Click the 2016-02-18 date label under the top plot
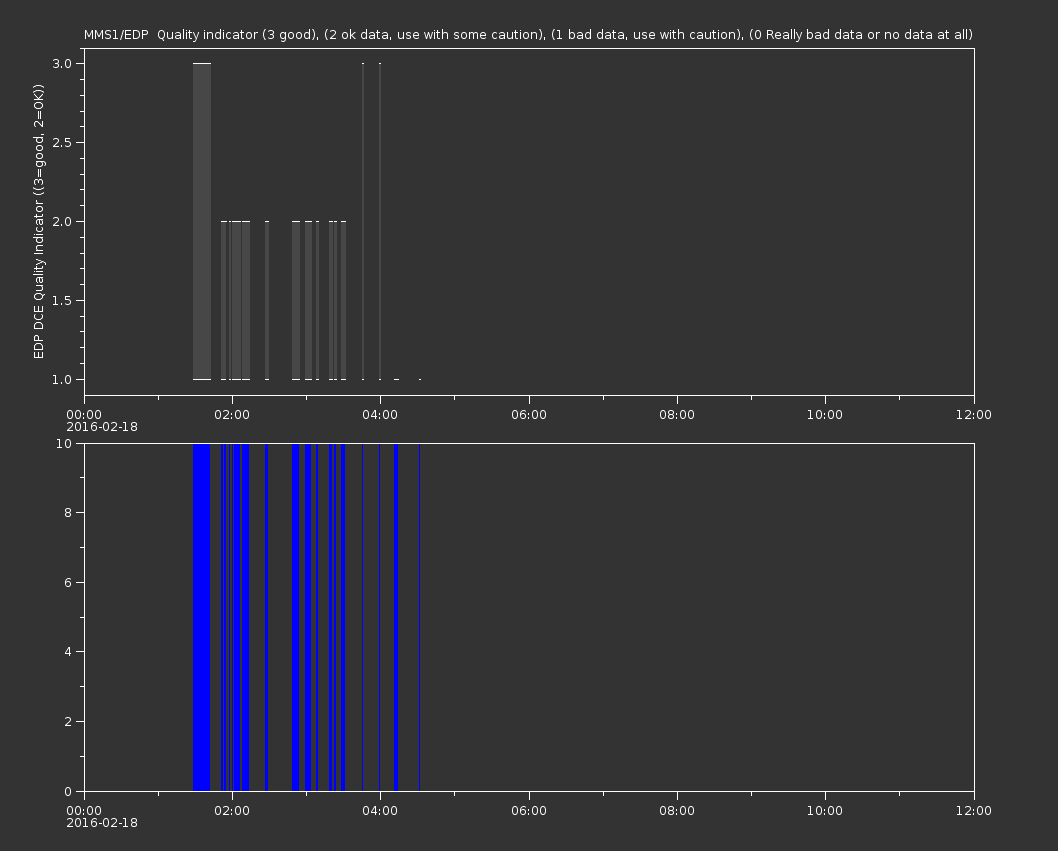 (102, 427)
